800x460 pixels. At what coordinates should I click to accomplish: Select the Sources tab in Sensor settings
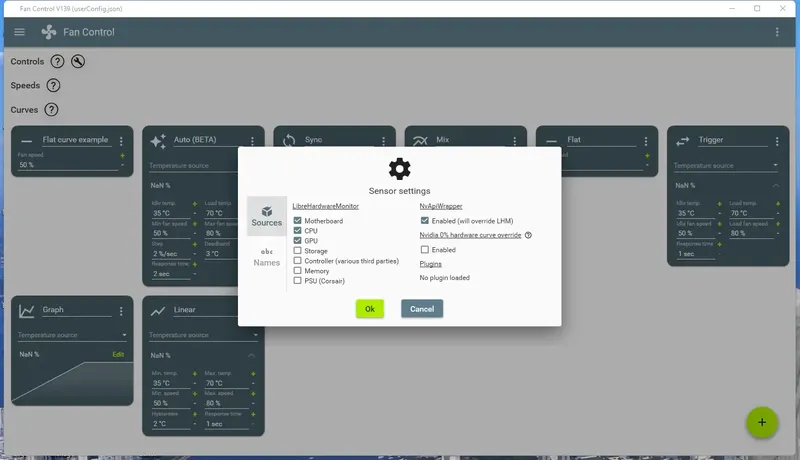(266, 216)
